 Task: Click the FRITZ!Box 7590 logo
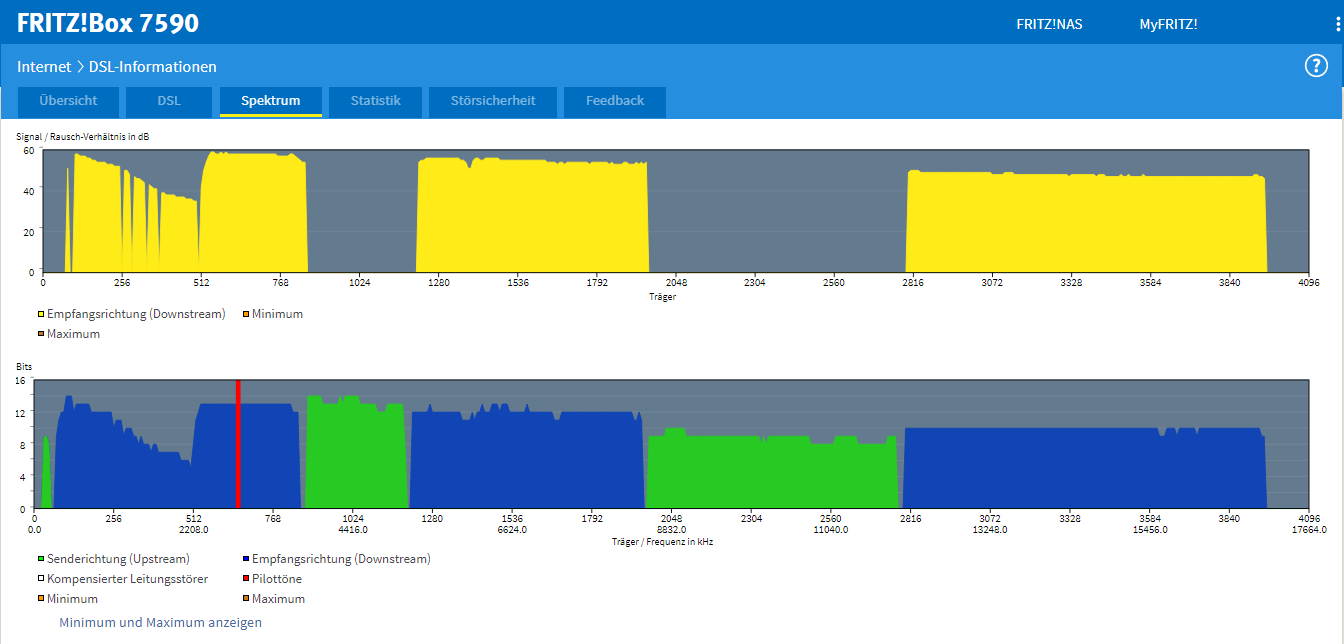108,23
